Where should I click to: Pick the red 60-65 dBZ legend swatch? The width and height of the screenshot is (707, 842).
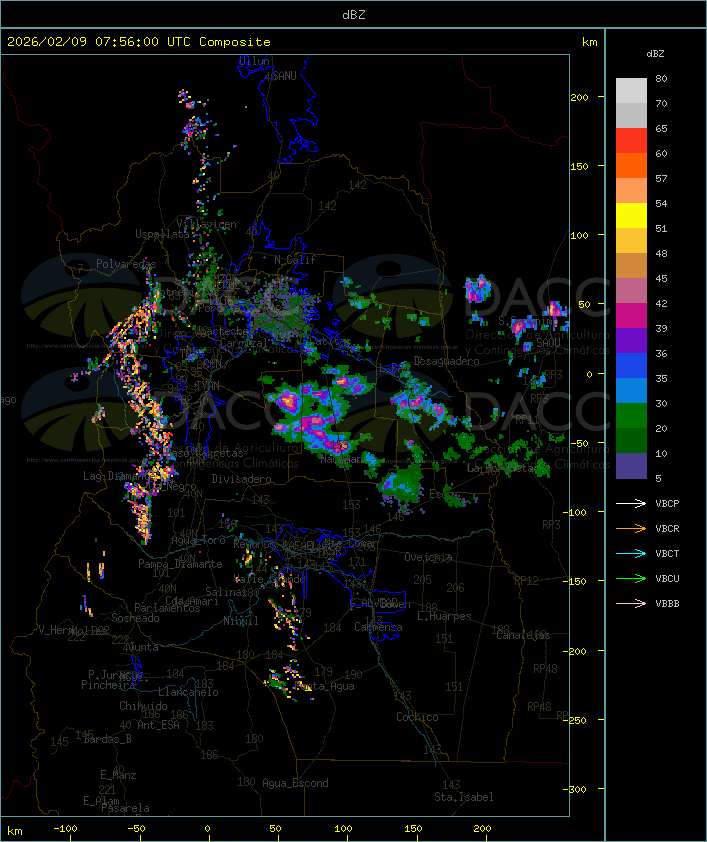click(x=631, y=141)
